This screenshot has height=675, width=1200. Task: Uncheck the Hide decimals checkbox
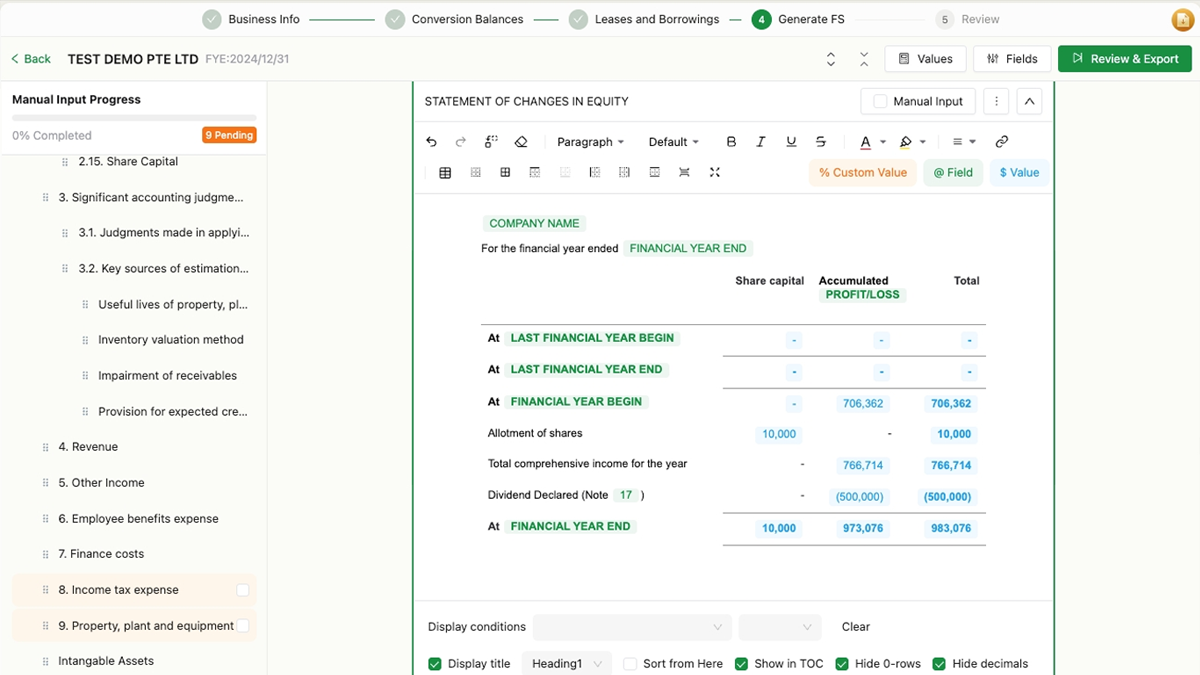[939, 664]
